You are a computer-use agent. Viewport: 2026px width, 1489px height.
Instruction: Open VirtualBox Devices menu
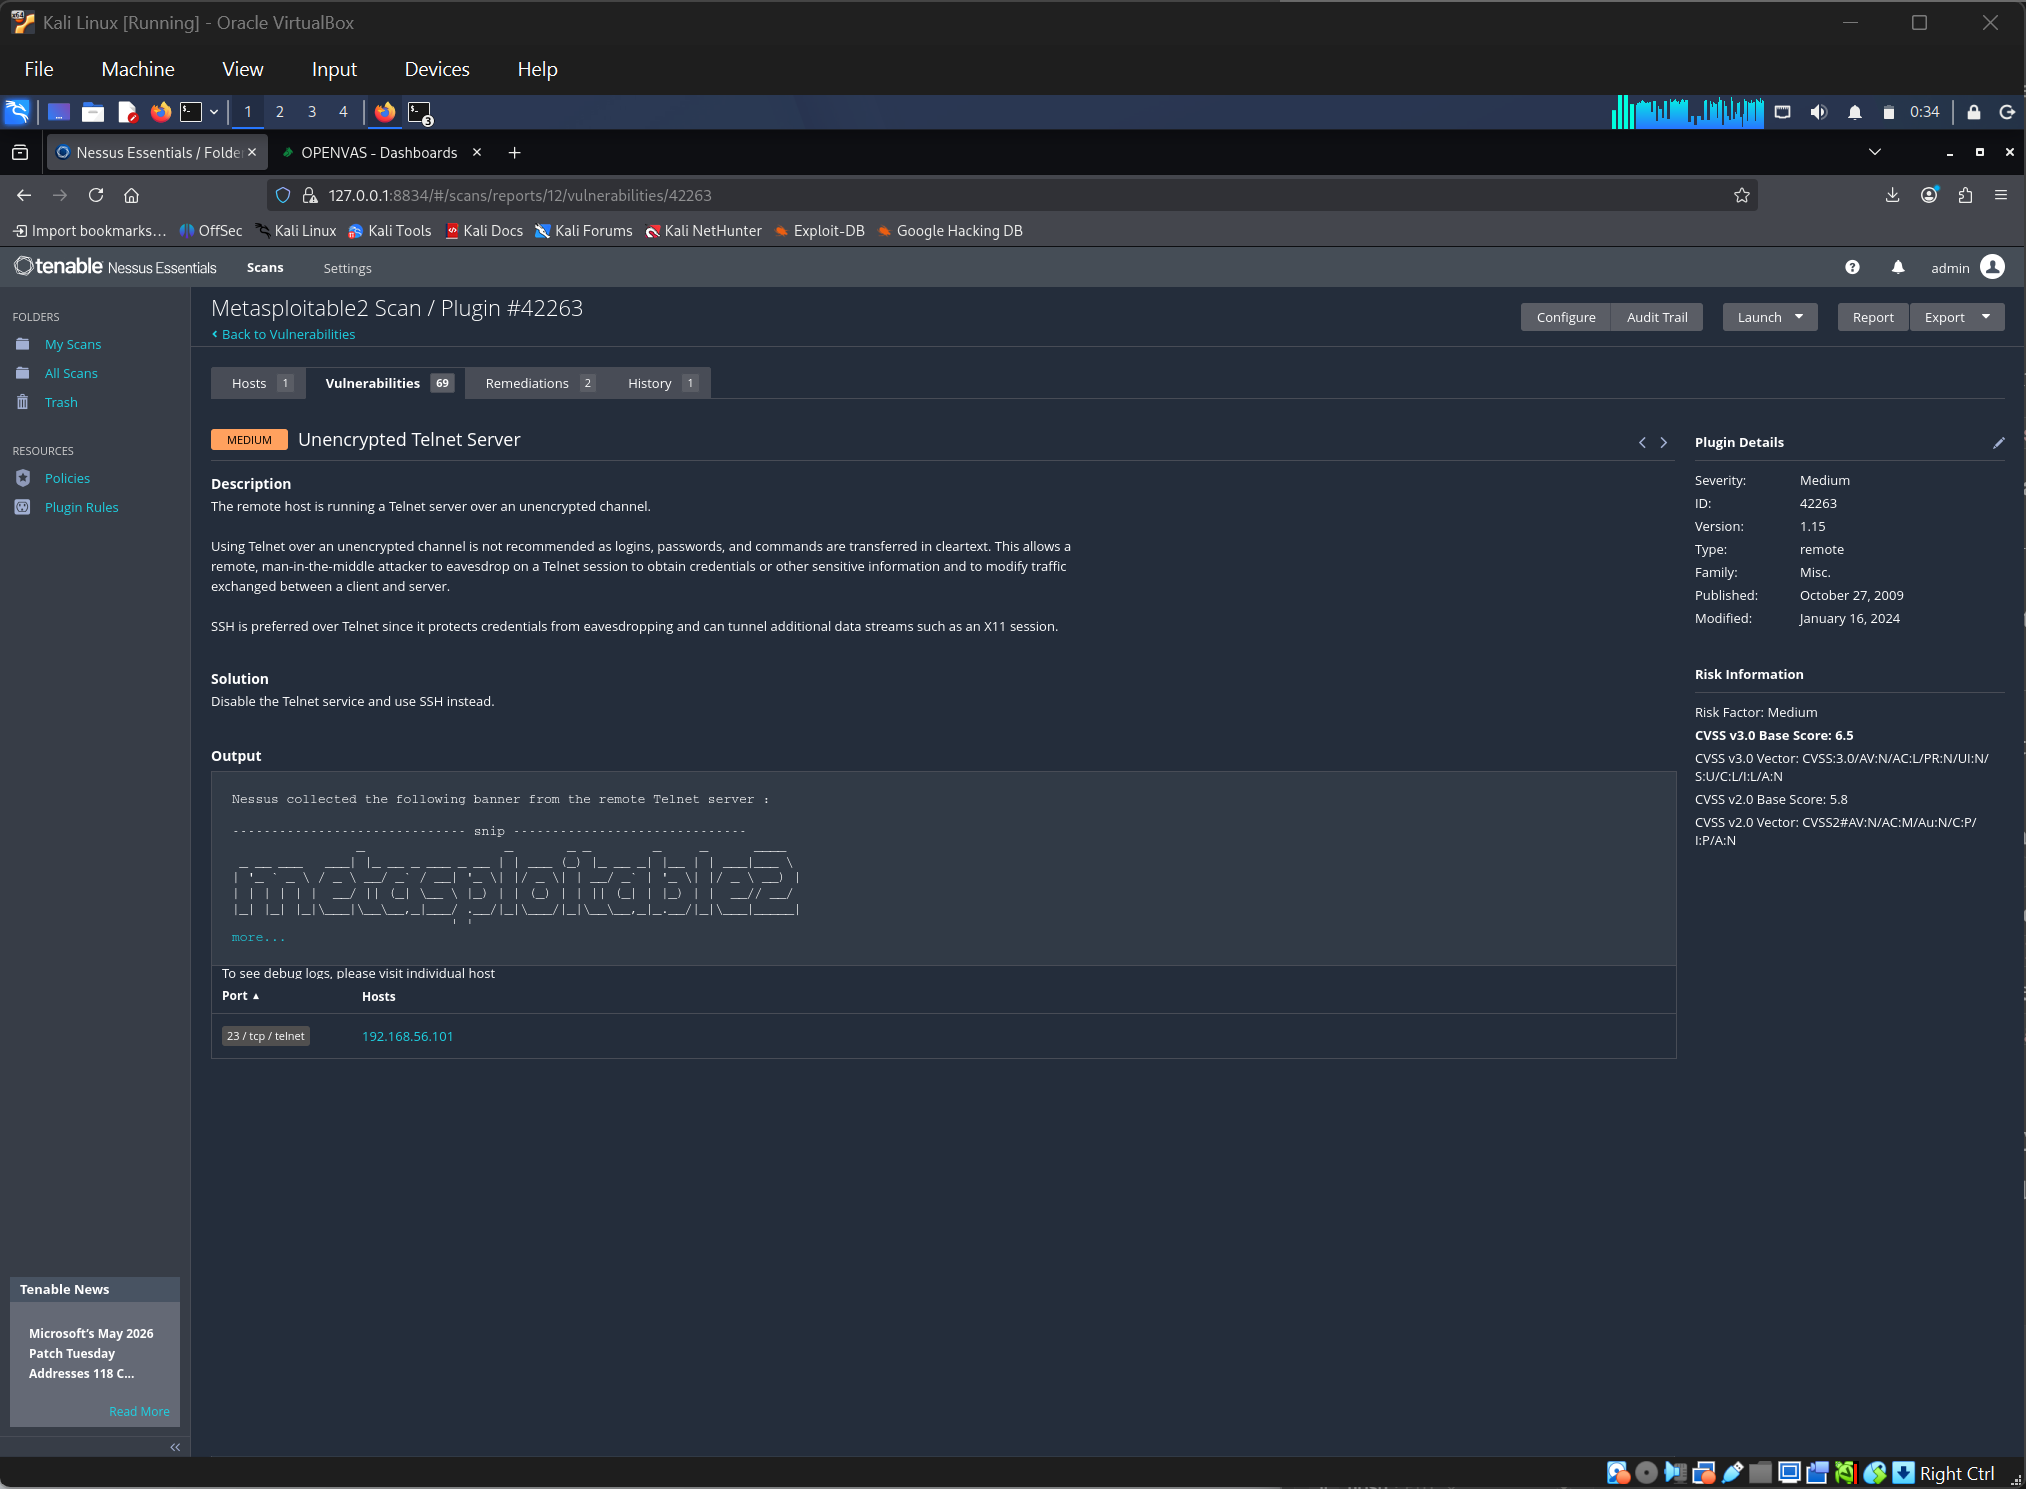(437, 69)
